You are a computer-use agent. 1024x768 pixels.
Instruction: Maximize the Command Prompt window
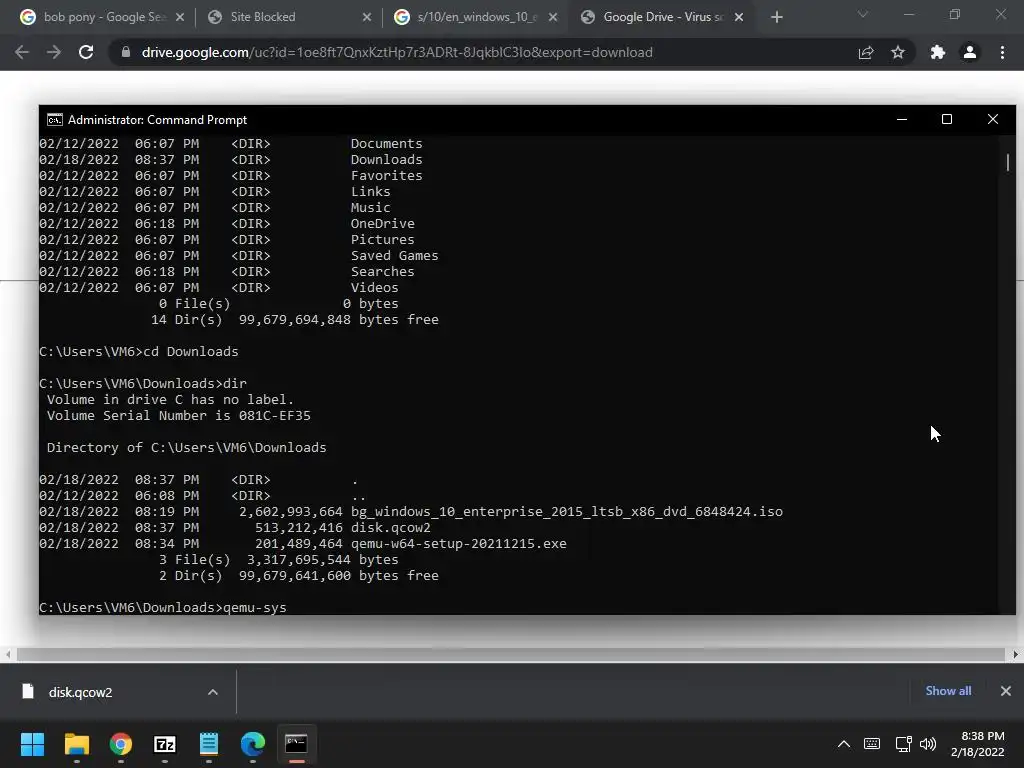click(x=947, y=120)
